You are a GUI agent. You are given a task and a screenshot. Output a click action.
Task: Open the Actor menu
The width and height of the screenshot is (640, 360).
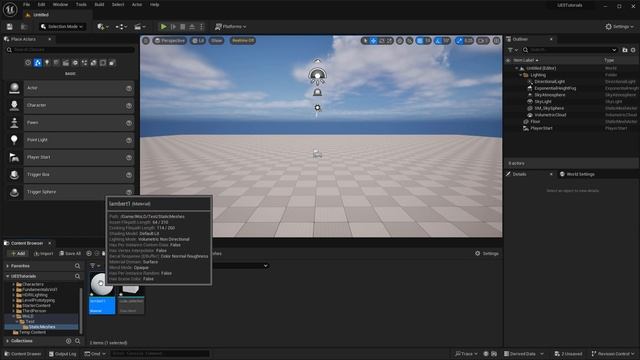(137, 4)
